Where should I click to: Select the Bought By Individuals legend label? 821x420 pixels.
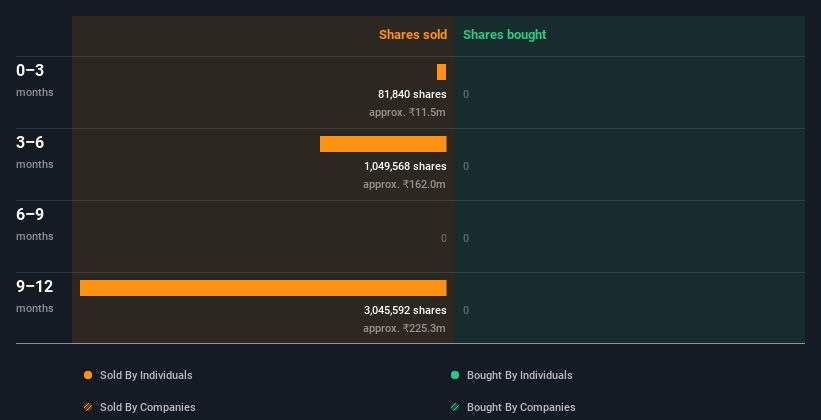[x=519, y=375]
